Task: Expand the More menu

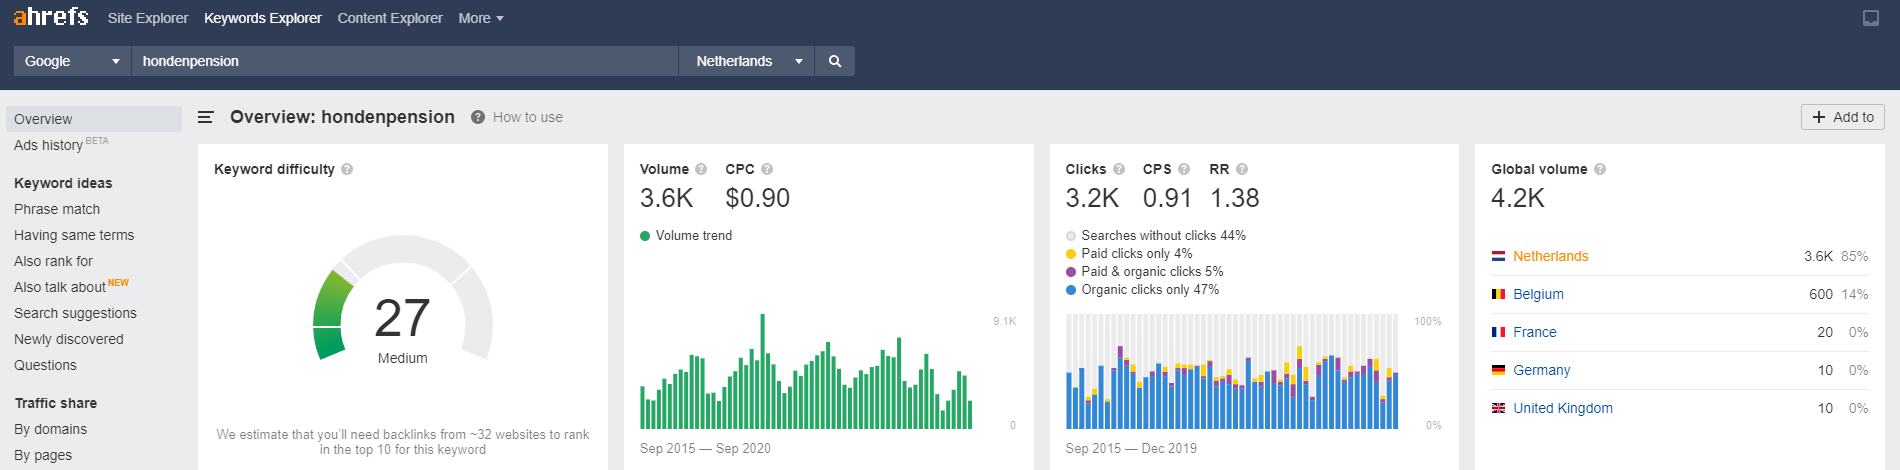Action: [x=480, y=18]
